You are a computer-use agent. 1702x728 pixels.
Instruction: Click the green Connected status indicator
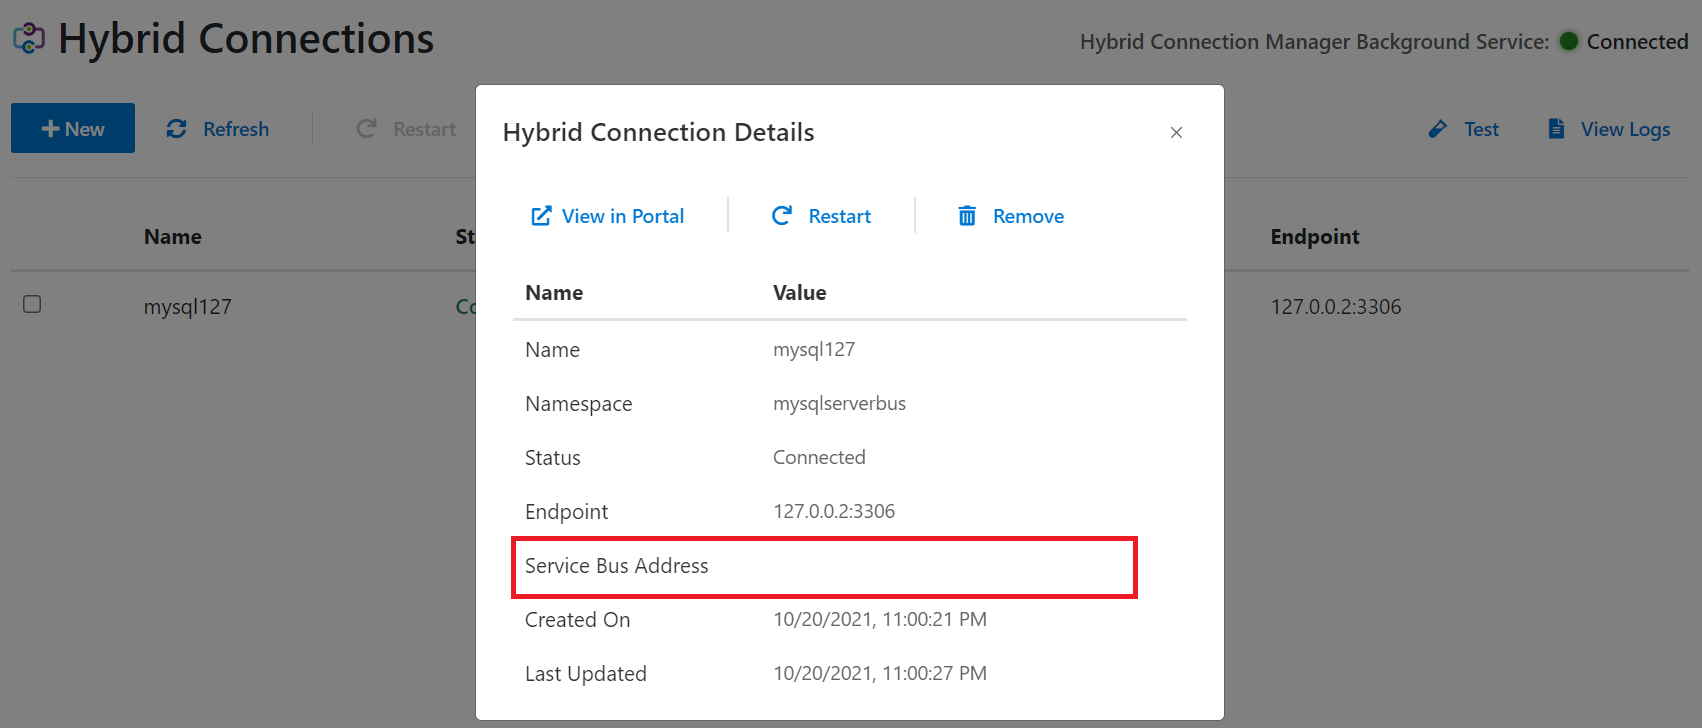pos(1569,41)
